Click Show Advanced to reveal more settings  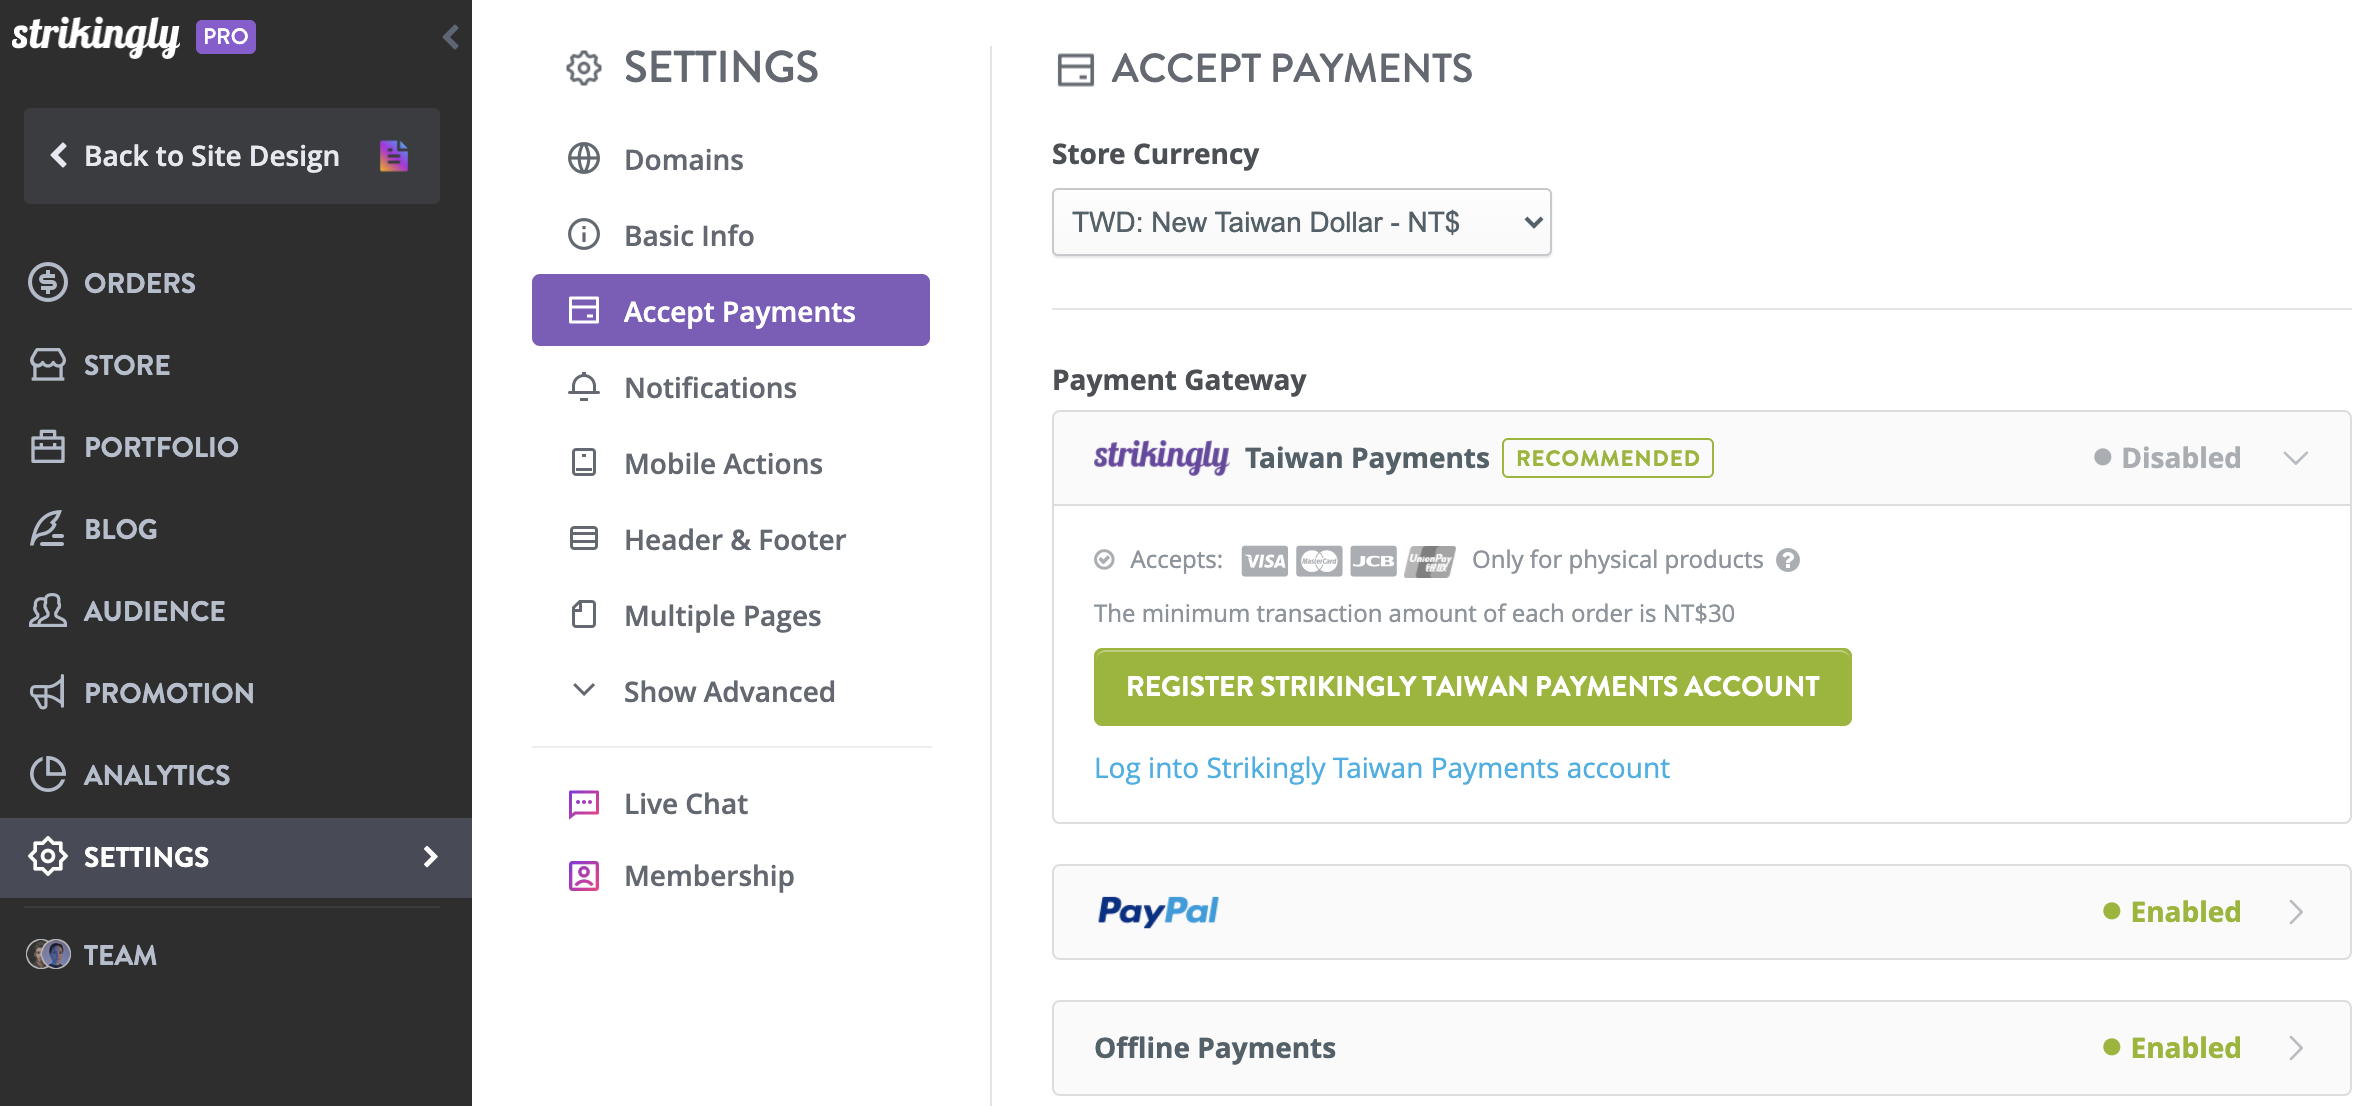pyautogui.click(x=729, y=690)
